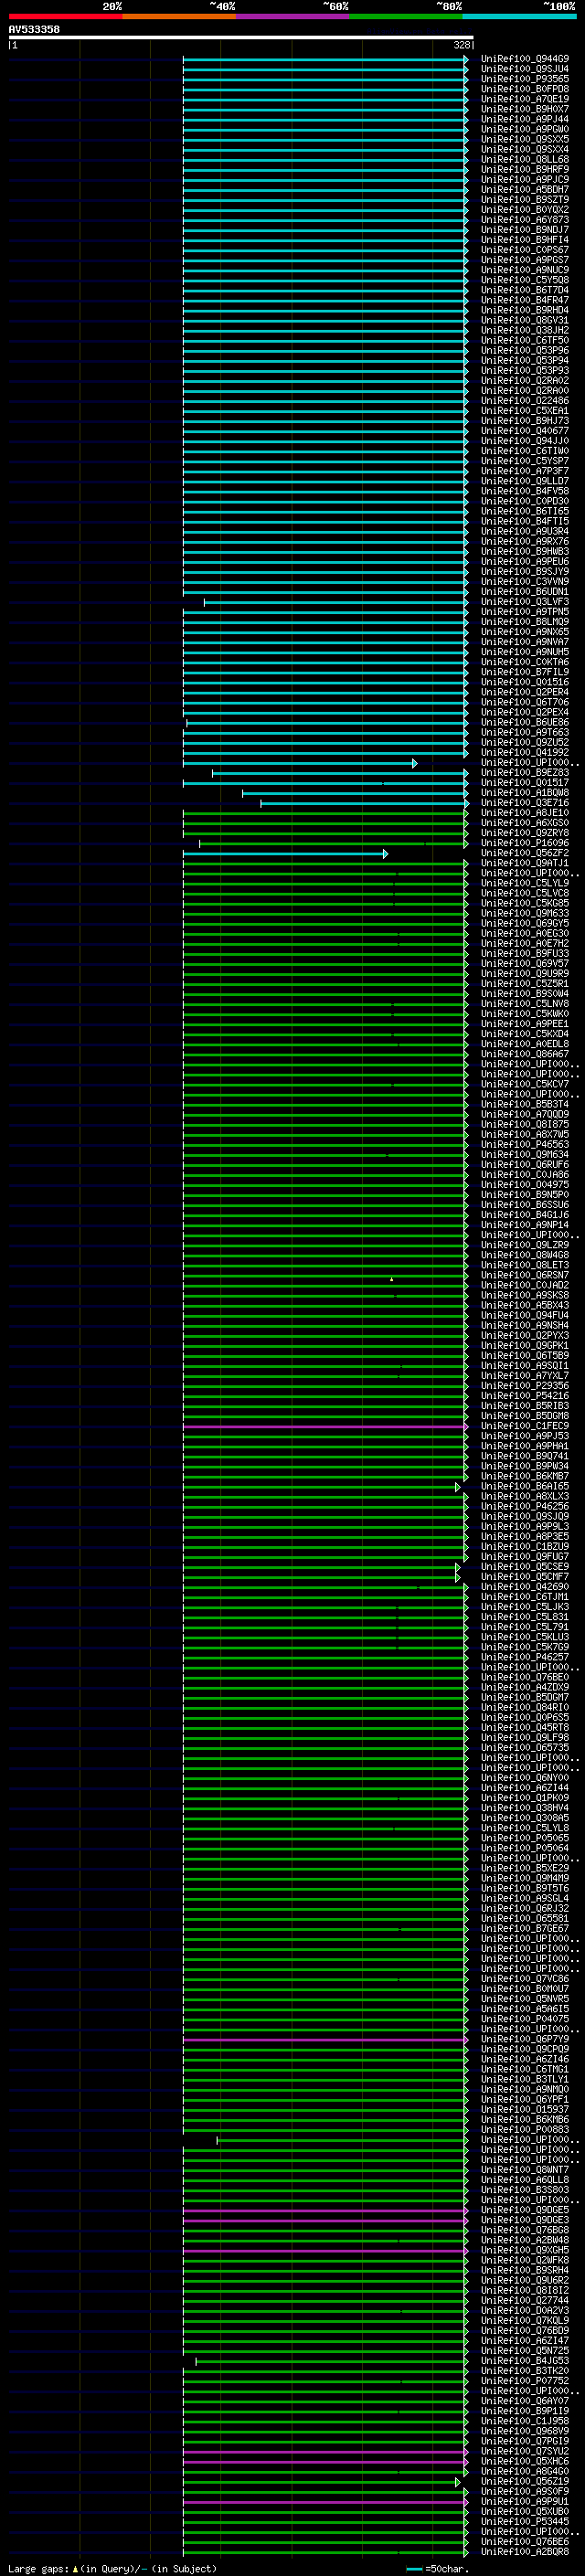The width and height of the screenshot is (585, 2576).
Task: Click hit label UniRef100_Q9SJU4
Action: click(525, 69)
